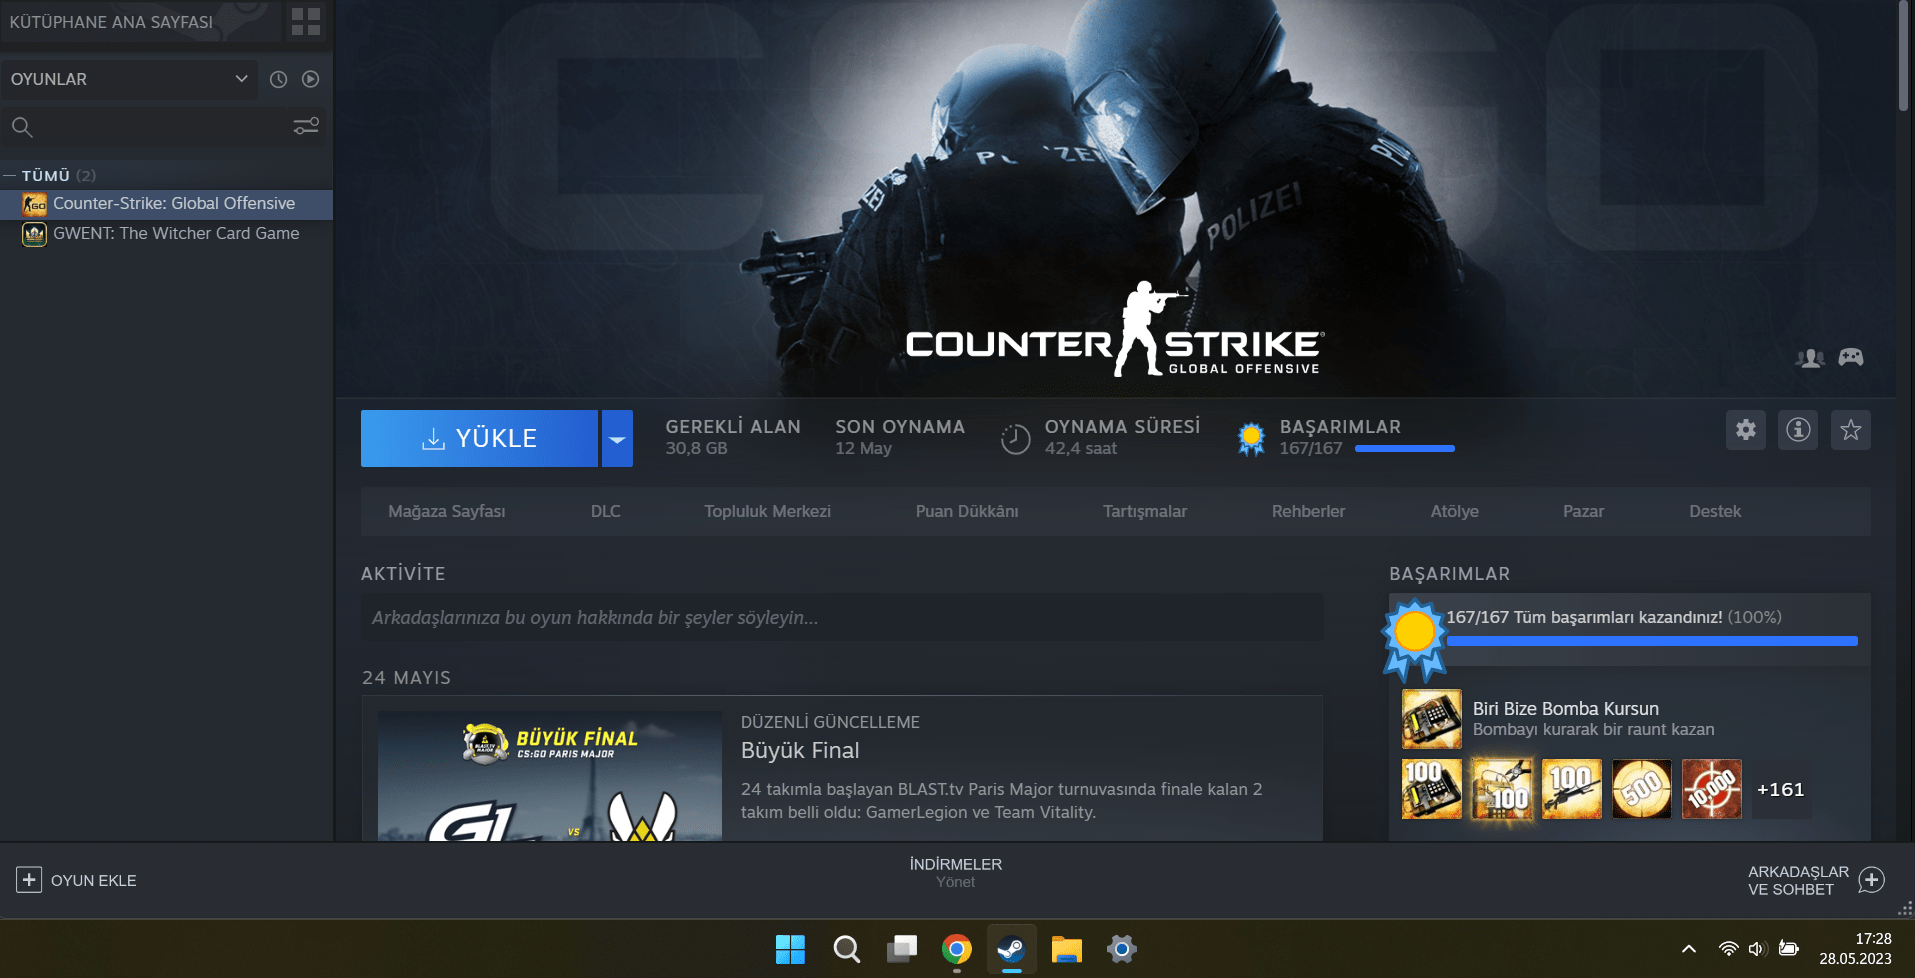The width and height of the screenshot is (1915, 978).
Task: Open Atölye tab
Action: [x=1454, y=511]
